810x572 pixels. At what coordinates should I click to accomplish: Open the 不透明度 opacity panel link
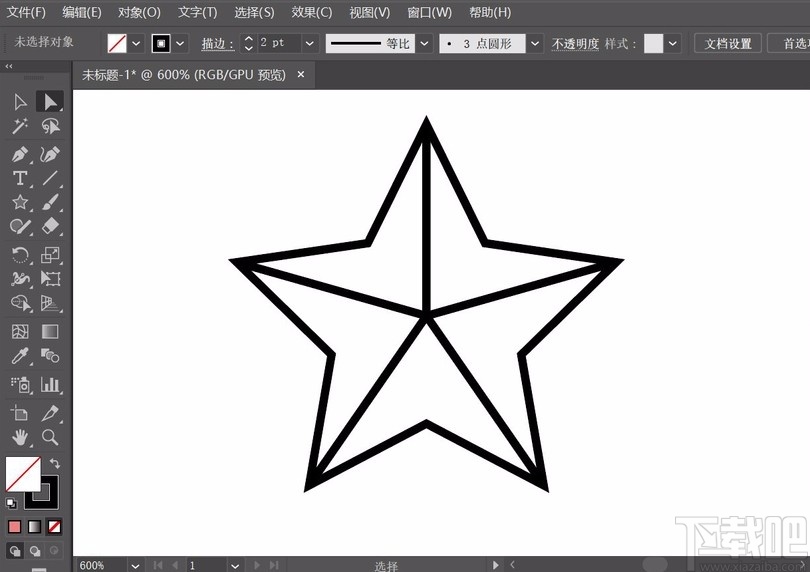[x=575, y=44]
